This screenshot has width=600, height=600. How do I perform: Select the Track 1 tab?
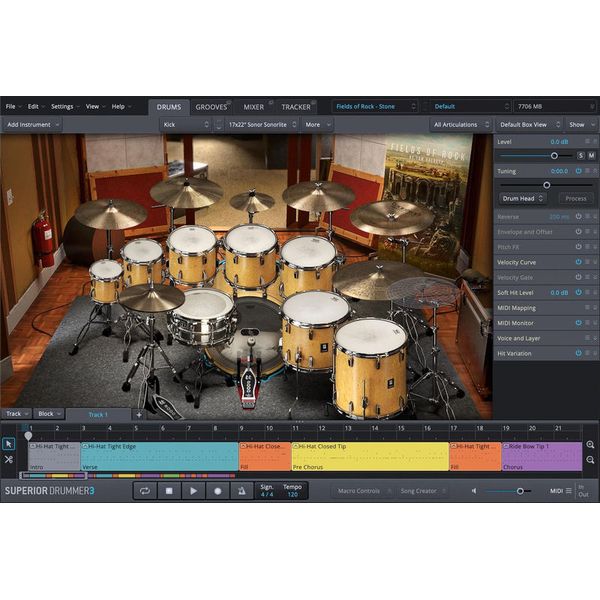[x=98, y=415]
